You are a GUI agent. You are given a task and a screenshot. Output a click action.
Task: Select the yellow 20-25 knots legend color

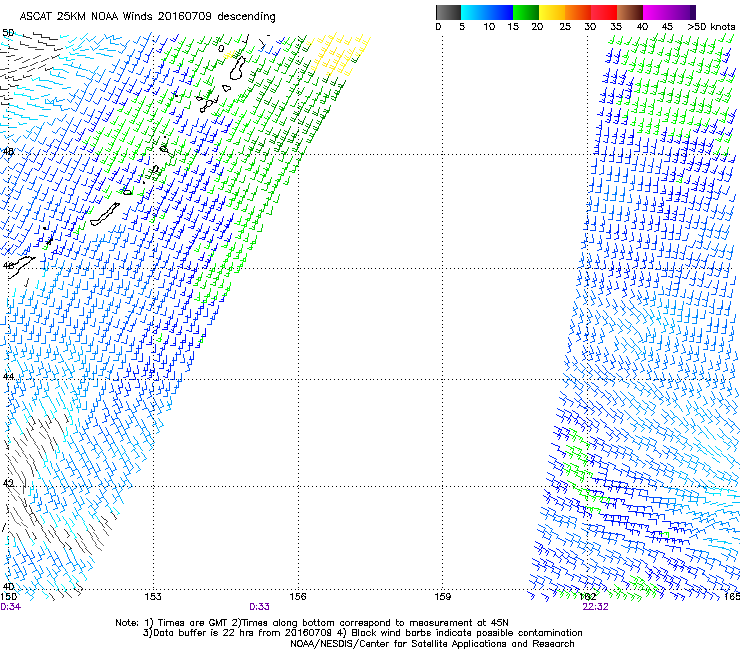pyautogui.click(x=552, y=12)
